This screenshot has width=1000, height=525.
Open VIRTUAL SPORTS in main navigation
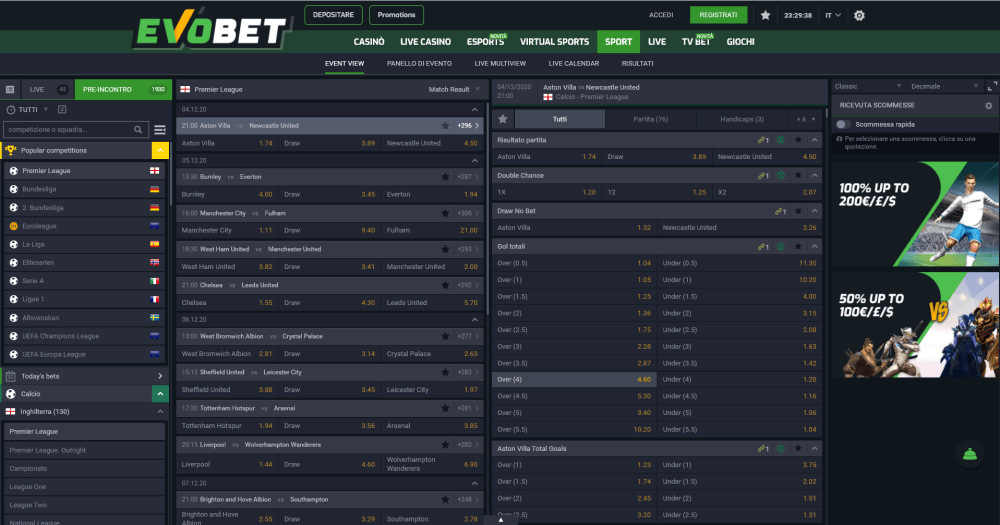coord(554,41)
